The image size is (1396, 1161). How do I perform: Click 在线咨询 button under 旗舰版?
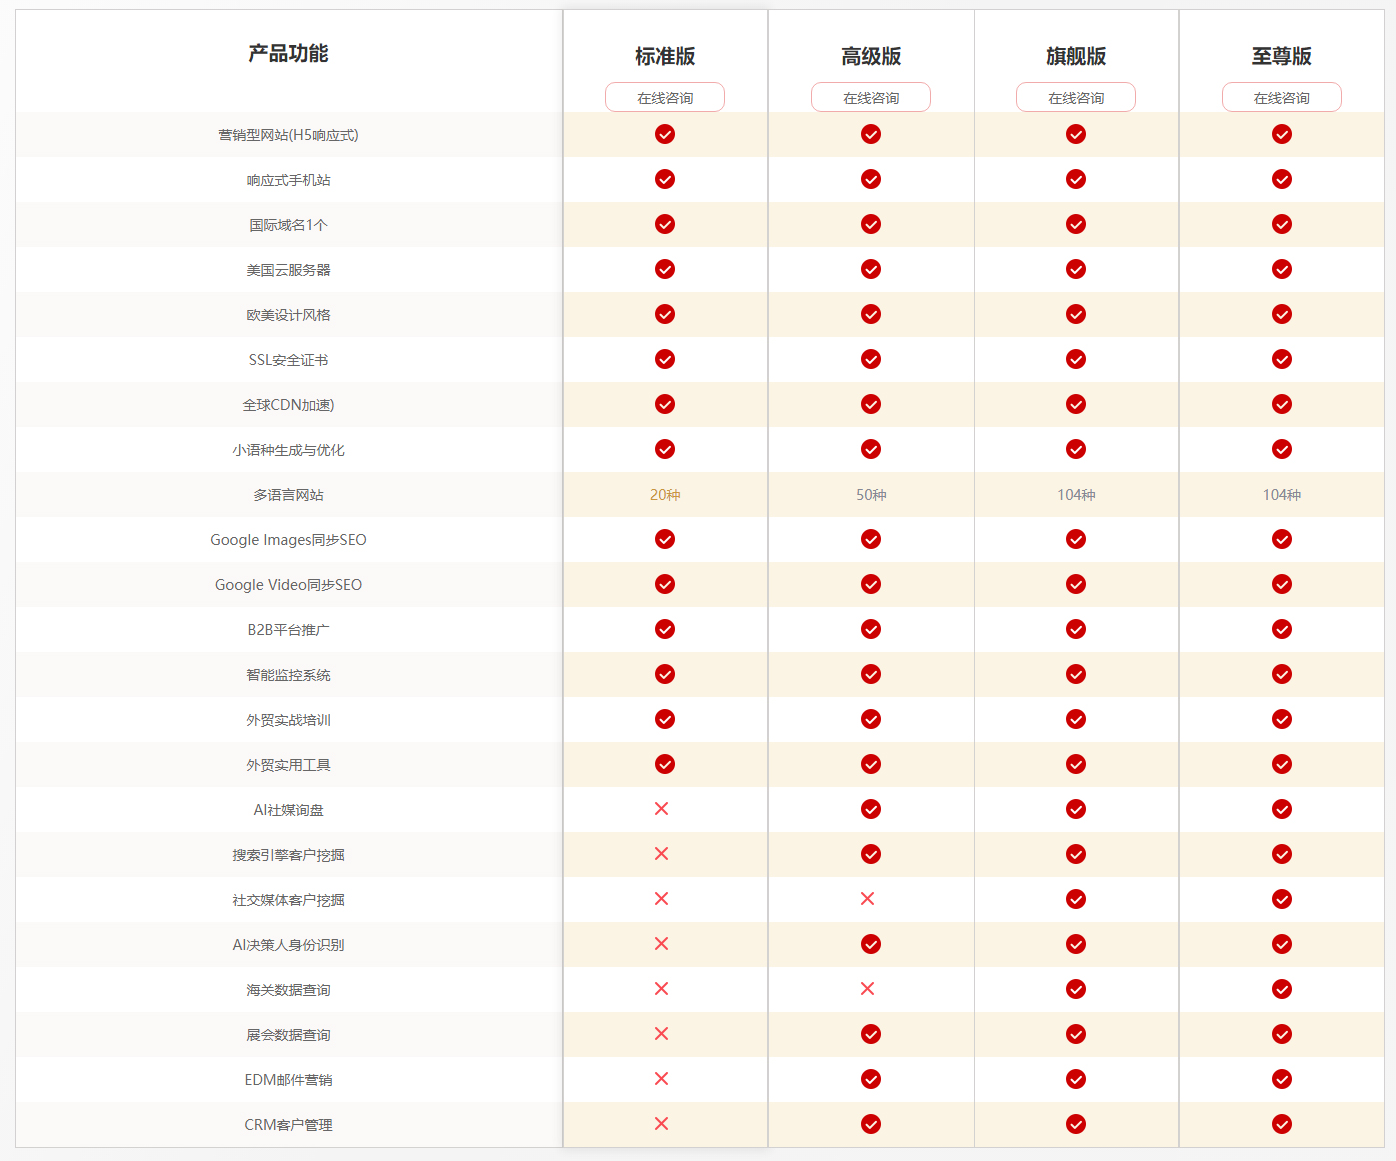(x=1076, y=97)
